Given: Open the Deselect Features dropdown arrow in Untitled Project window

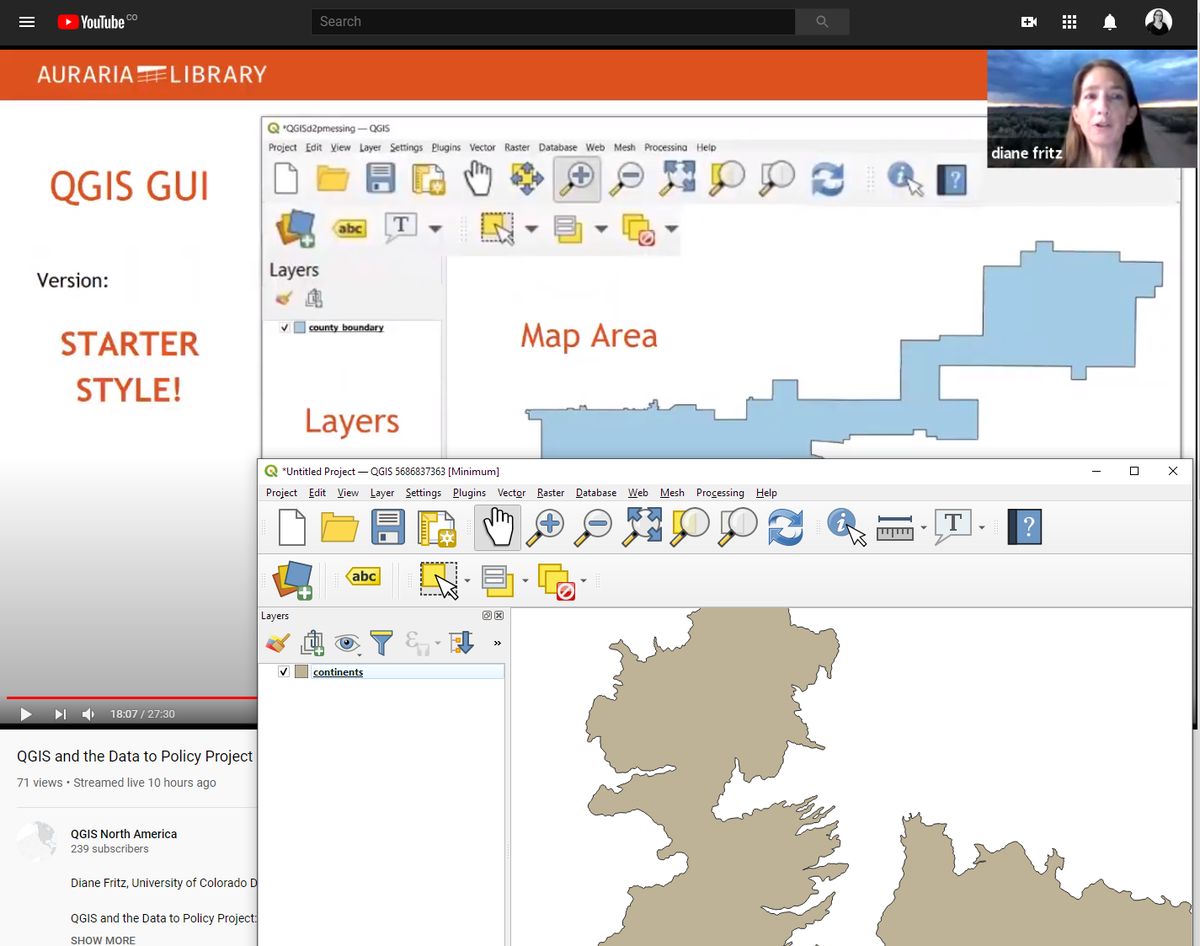Looking at the screenshot, I should click(x=583, y=581).
